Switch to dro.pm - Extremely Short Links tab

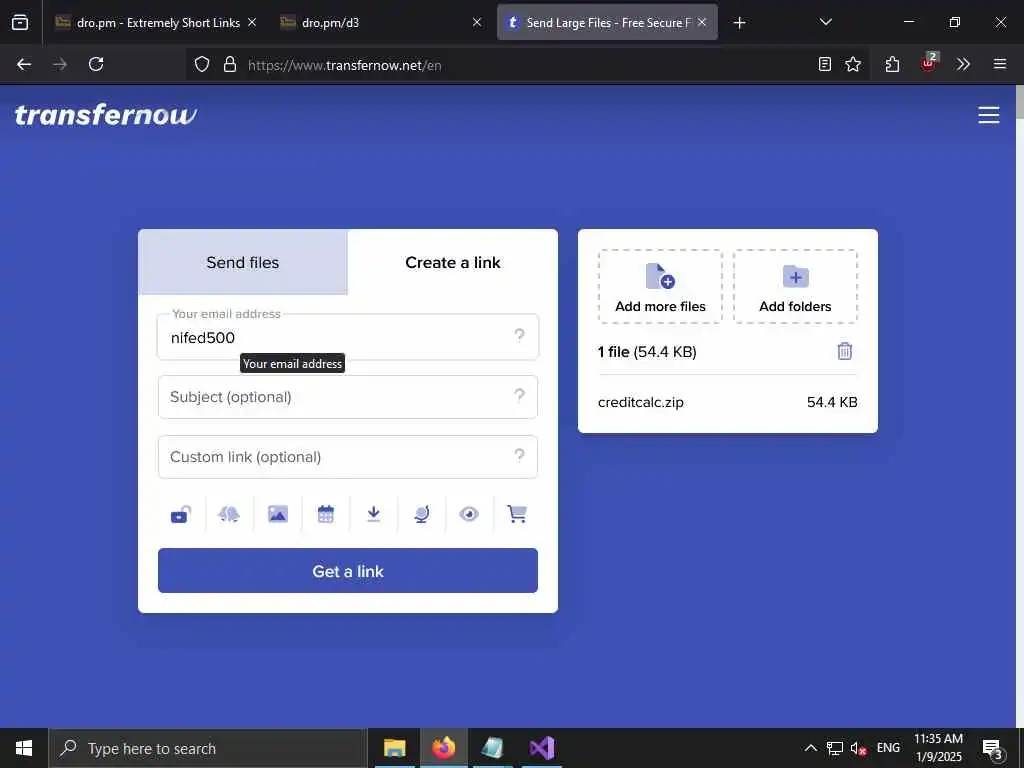157,23
